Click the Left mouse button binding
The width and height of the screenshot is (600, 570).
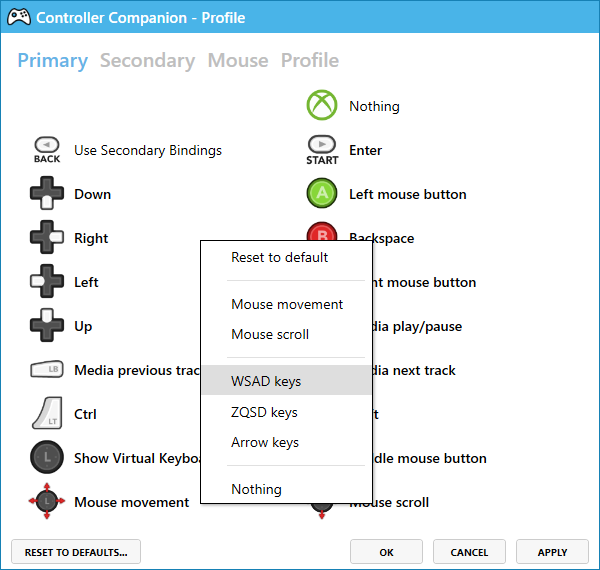408,194
